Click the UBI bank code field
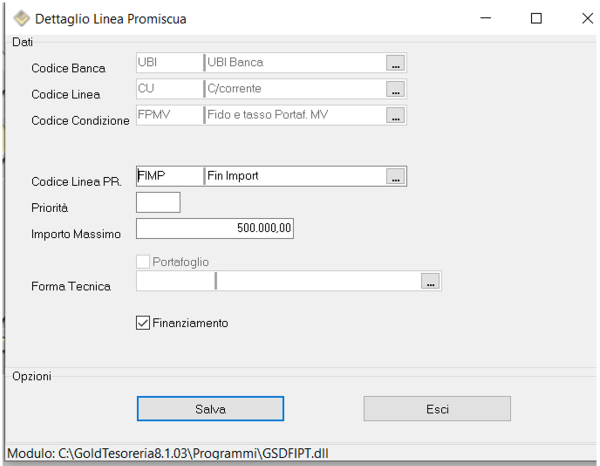Screen dimensions: 600x466 (x=167, y=63)
